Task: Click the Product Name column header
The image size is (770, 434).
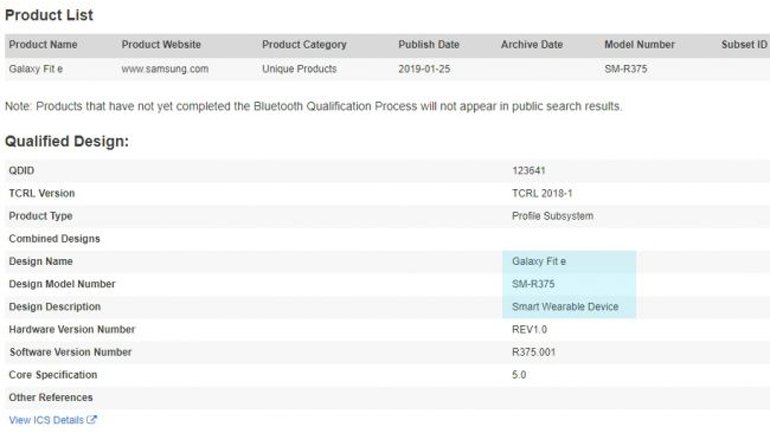Action: coord(43,45)
